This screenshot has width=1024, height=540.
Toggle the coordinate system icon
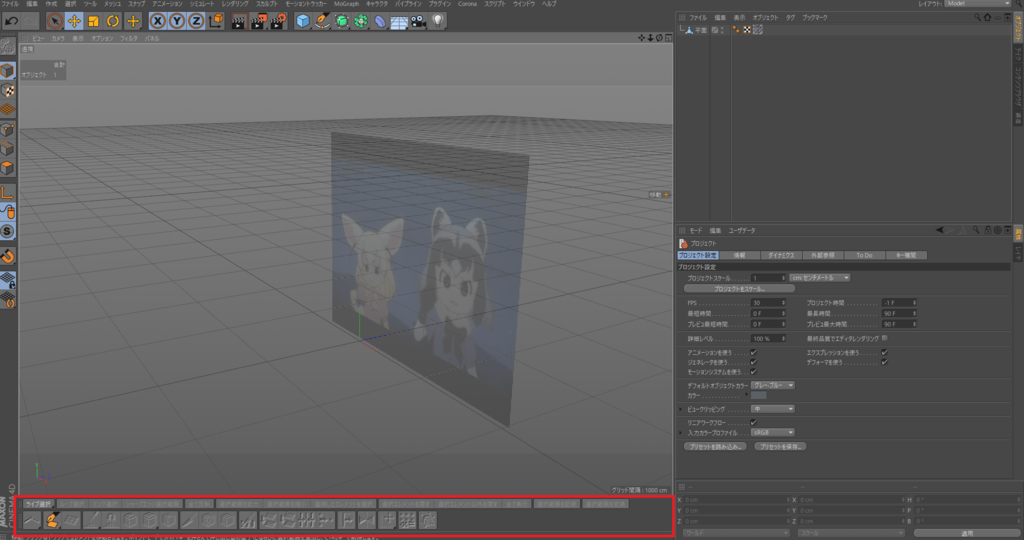click(x=216, y=21)
